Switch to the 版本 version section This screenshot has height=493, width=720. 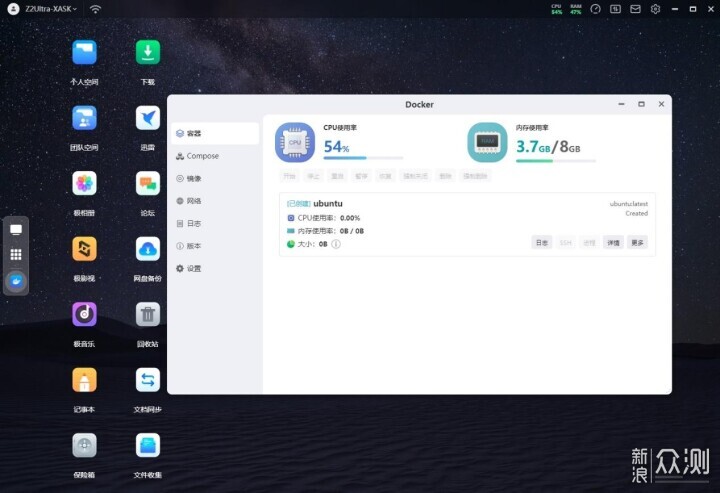coord(215,246)
